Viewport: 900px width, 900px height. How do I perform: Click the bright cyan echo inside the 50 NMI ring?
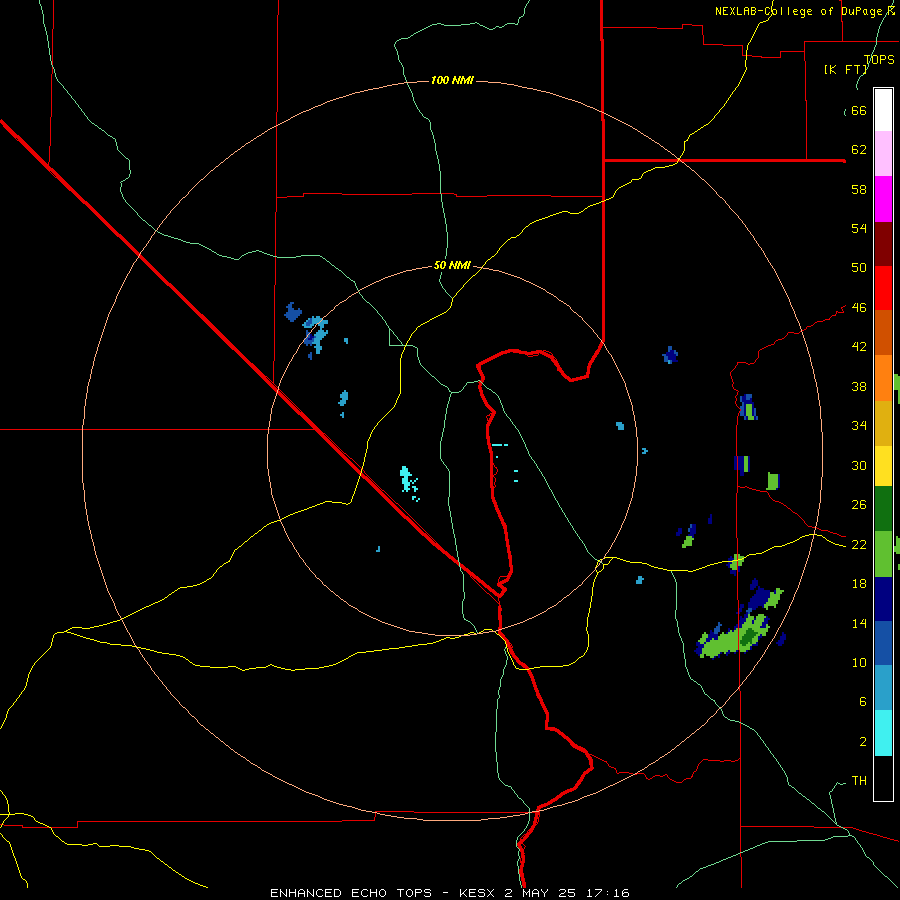click(x=409, y=482)
